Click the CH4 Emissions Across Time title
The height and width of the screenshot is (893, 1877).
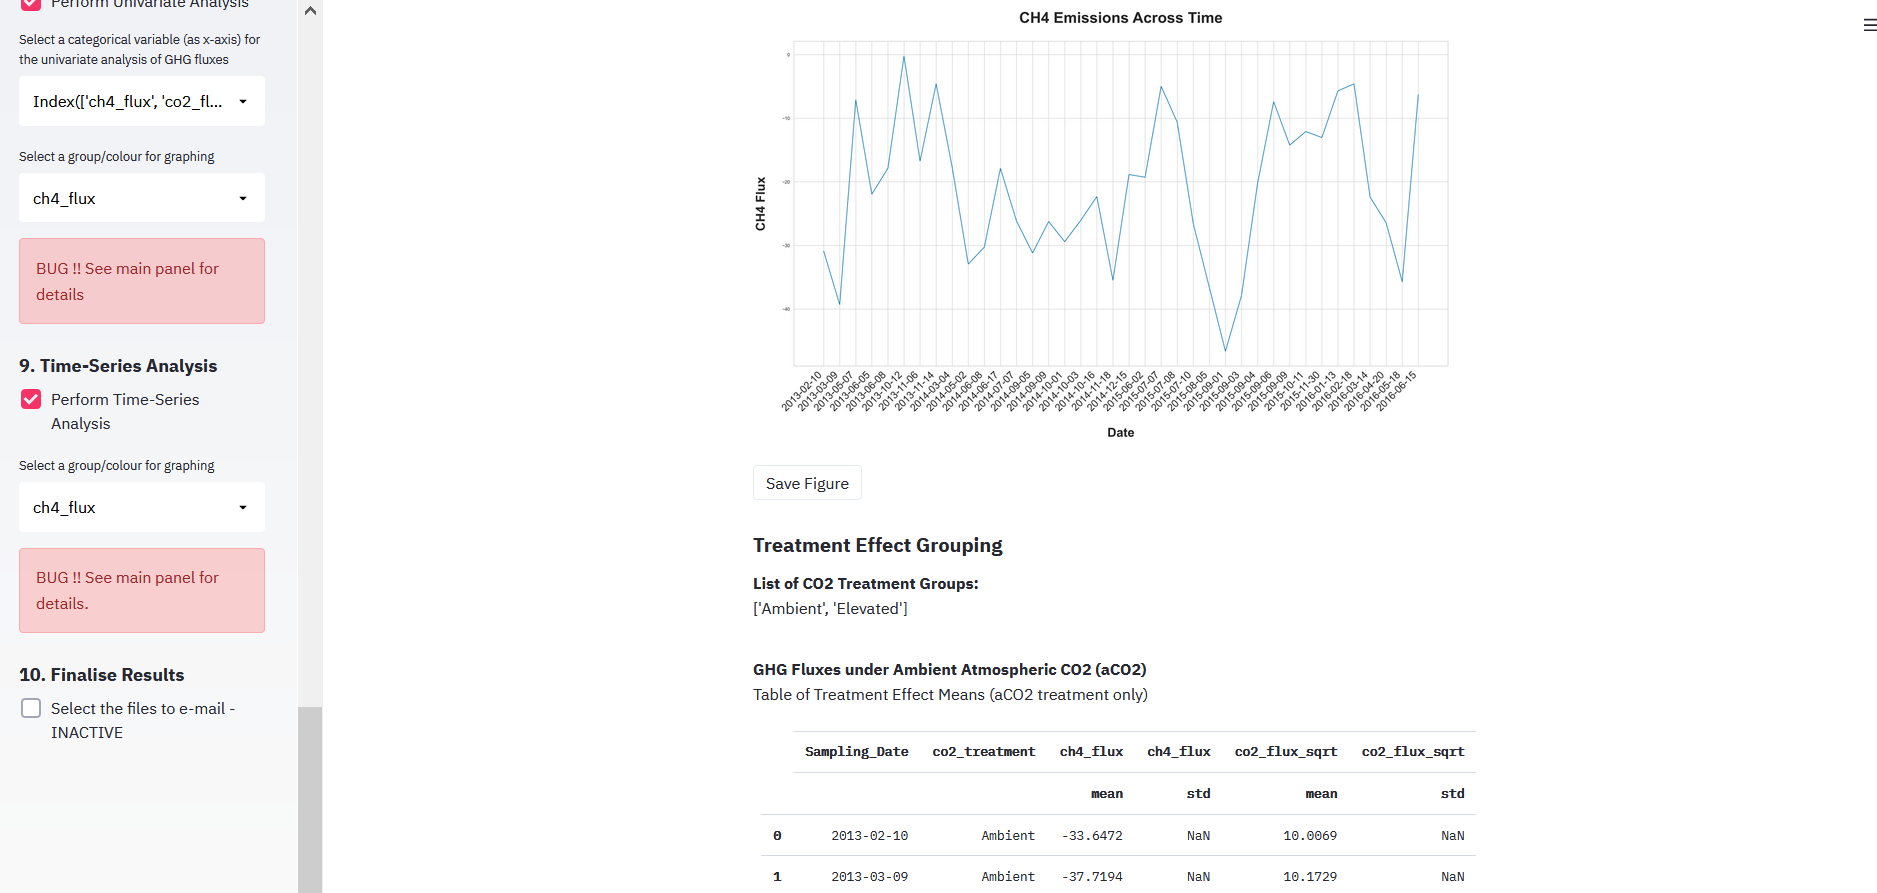[1120, 18]
